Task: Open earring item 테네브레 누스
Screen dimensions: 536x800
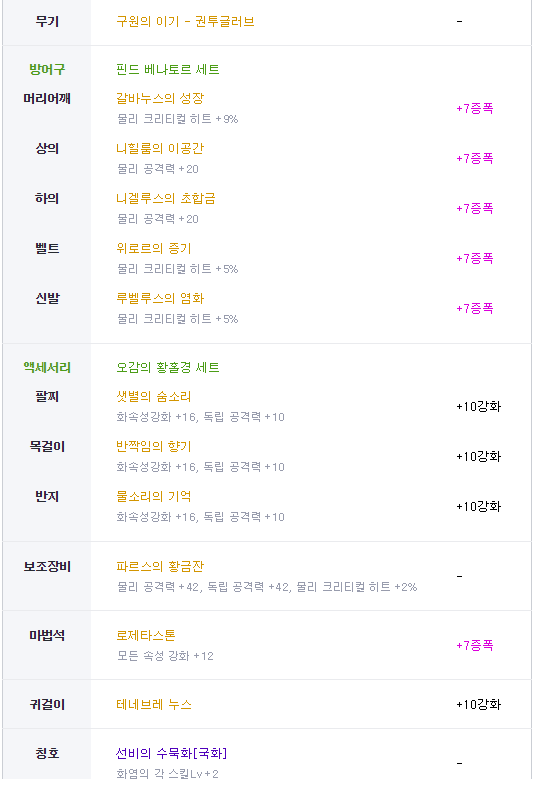Action: pos(154,705)
